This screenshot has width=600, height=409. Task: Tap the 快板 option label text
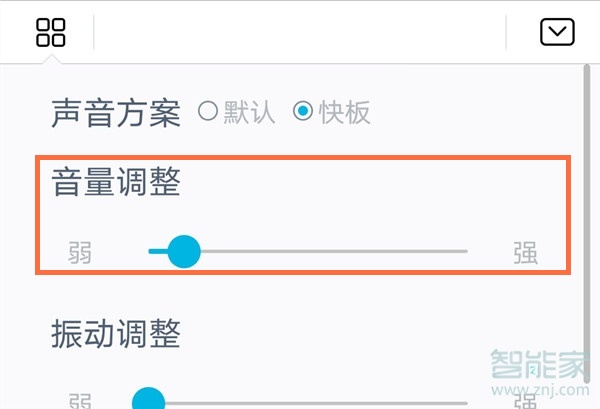coord(345,112)
